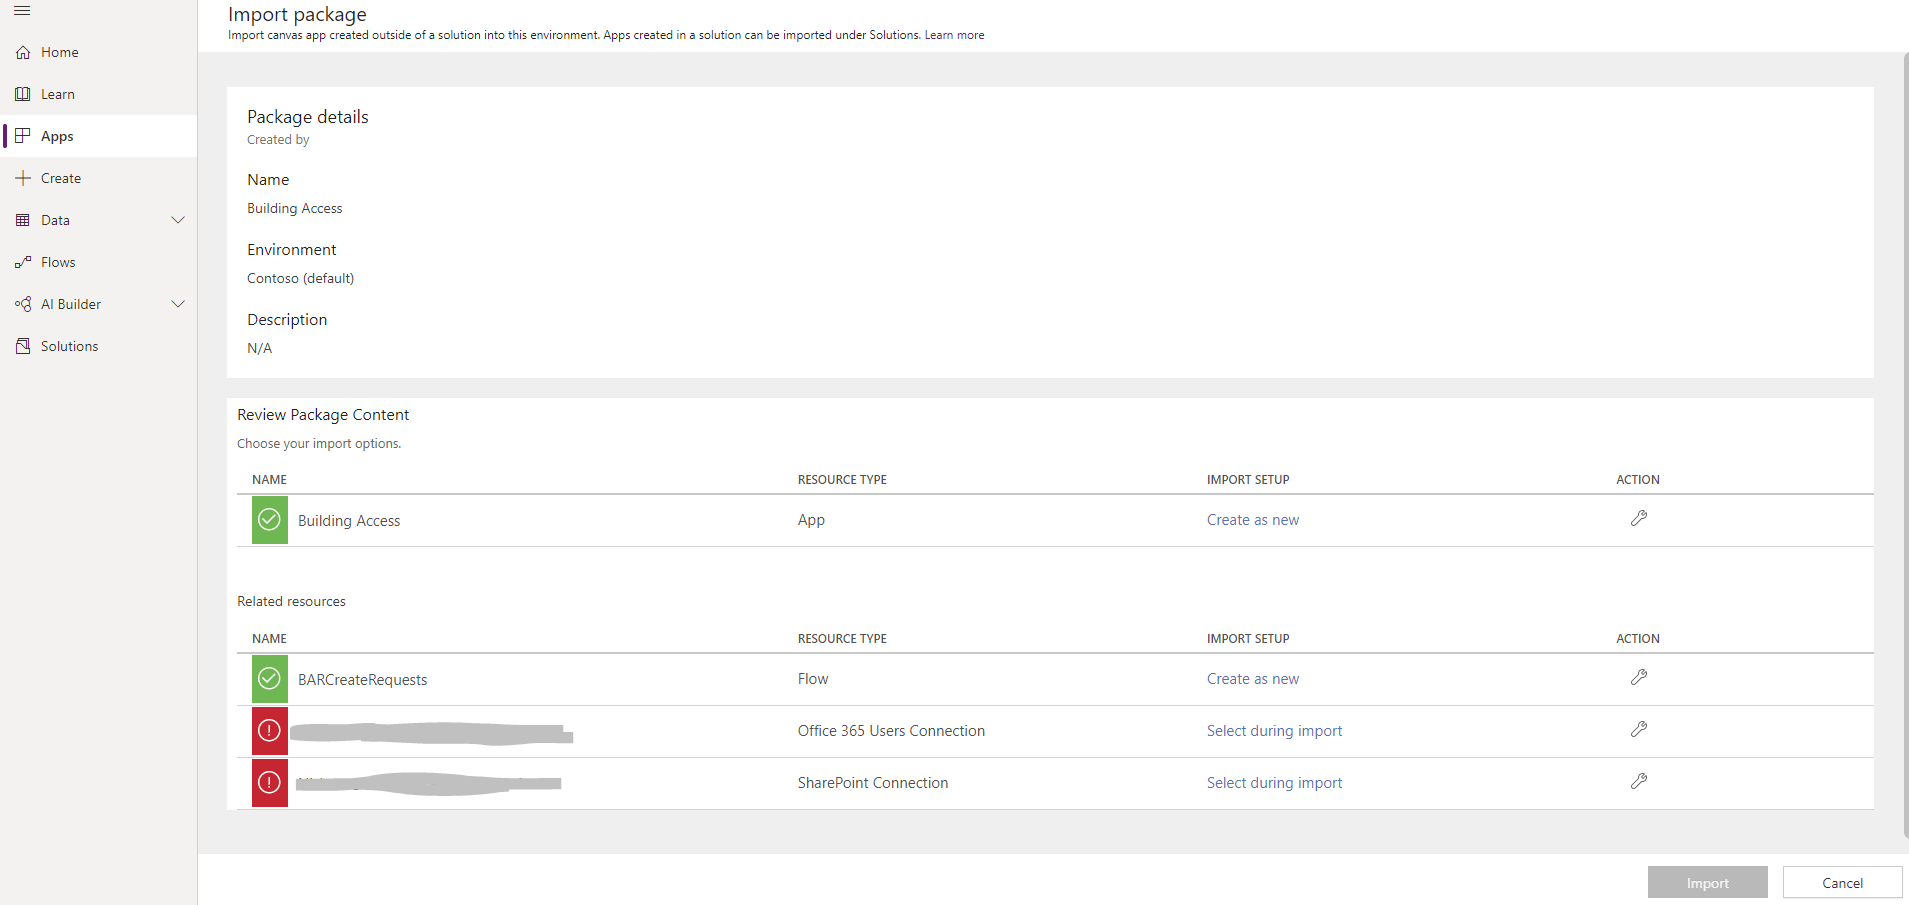The image size is (1909, 905).
Task: Click the vertical scrollbar on right
Action: point(1904,440)
